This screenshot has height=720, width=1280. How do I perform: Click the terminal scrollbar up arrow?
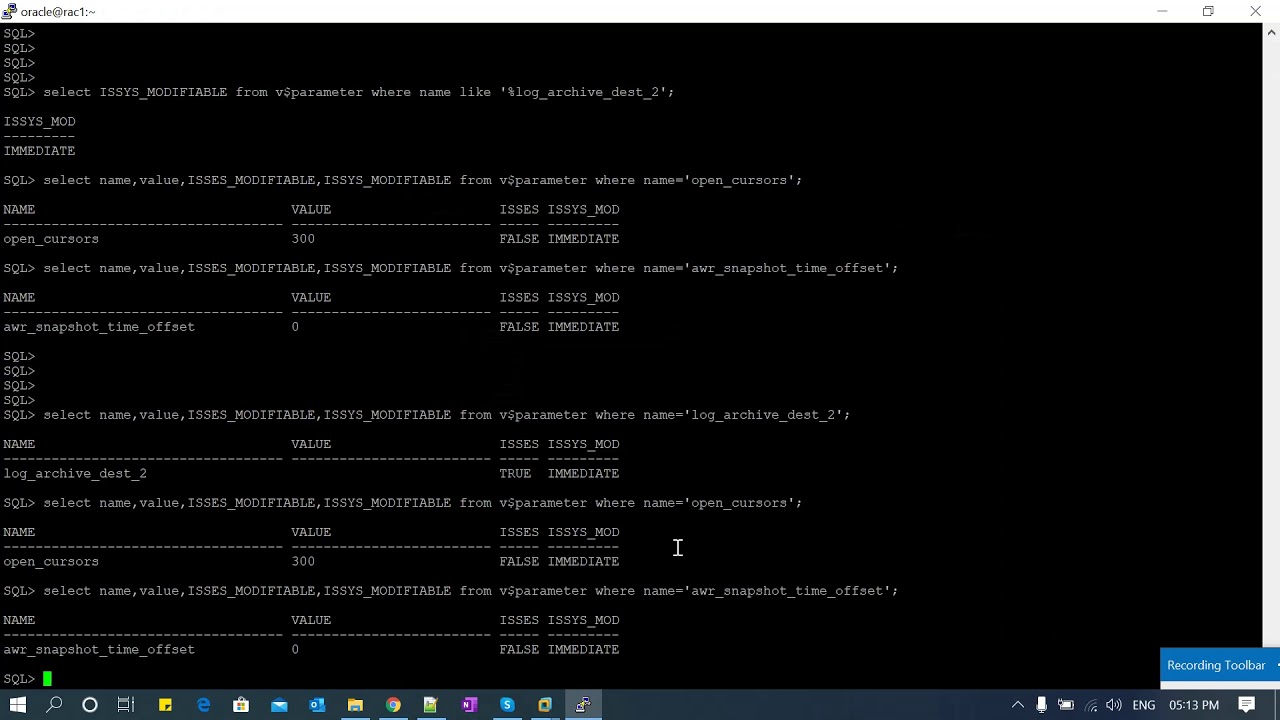1271,33
